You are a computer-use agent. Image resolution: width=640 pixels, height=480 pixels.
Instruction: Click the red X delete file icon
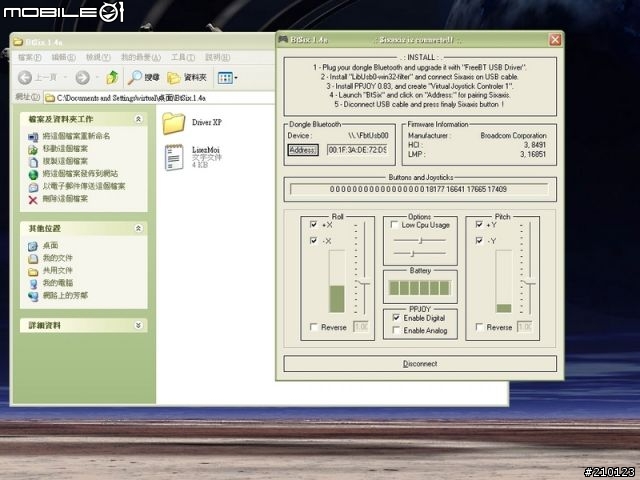click(33, 200)
